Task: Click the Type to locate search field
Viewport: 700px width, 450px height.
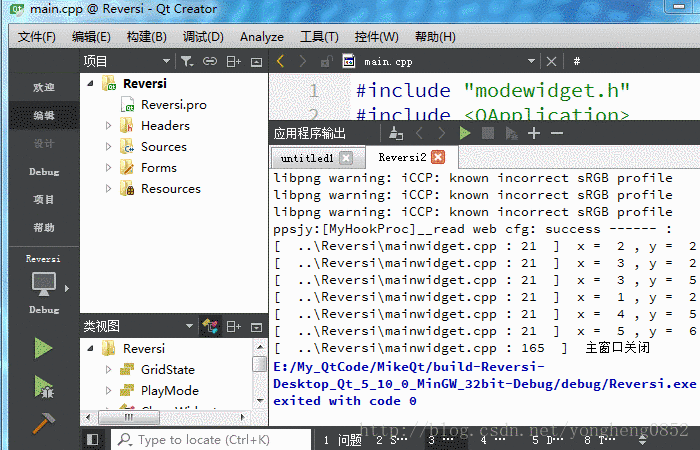Action: pyautogui.click(x=211, y=440)
